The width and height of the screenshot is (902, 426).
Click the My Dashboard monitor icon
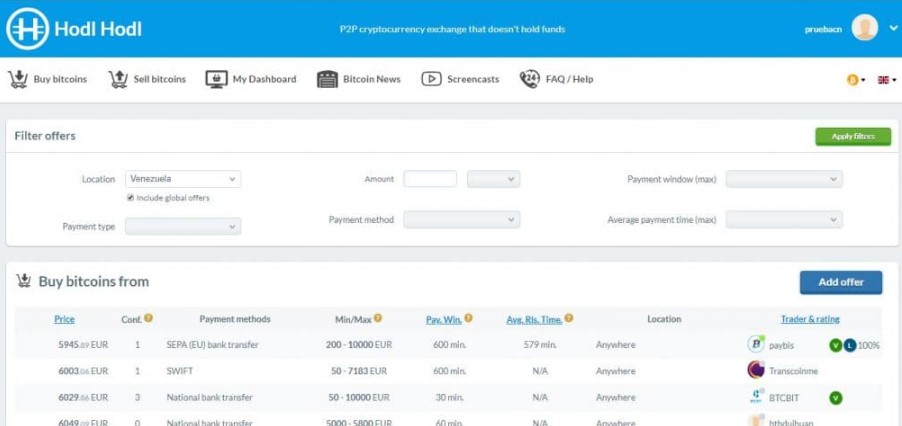pos(217,79)
